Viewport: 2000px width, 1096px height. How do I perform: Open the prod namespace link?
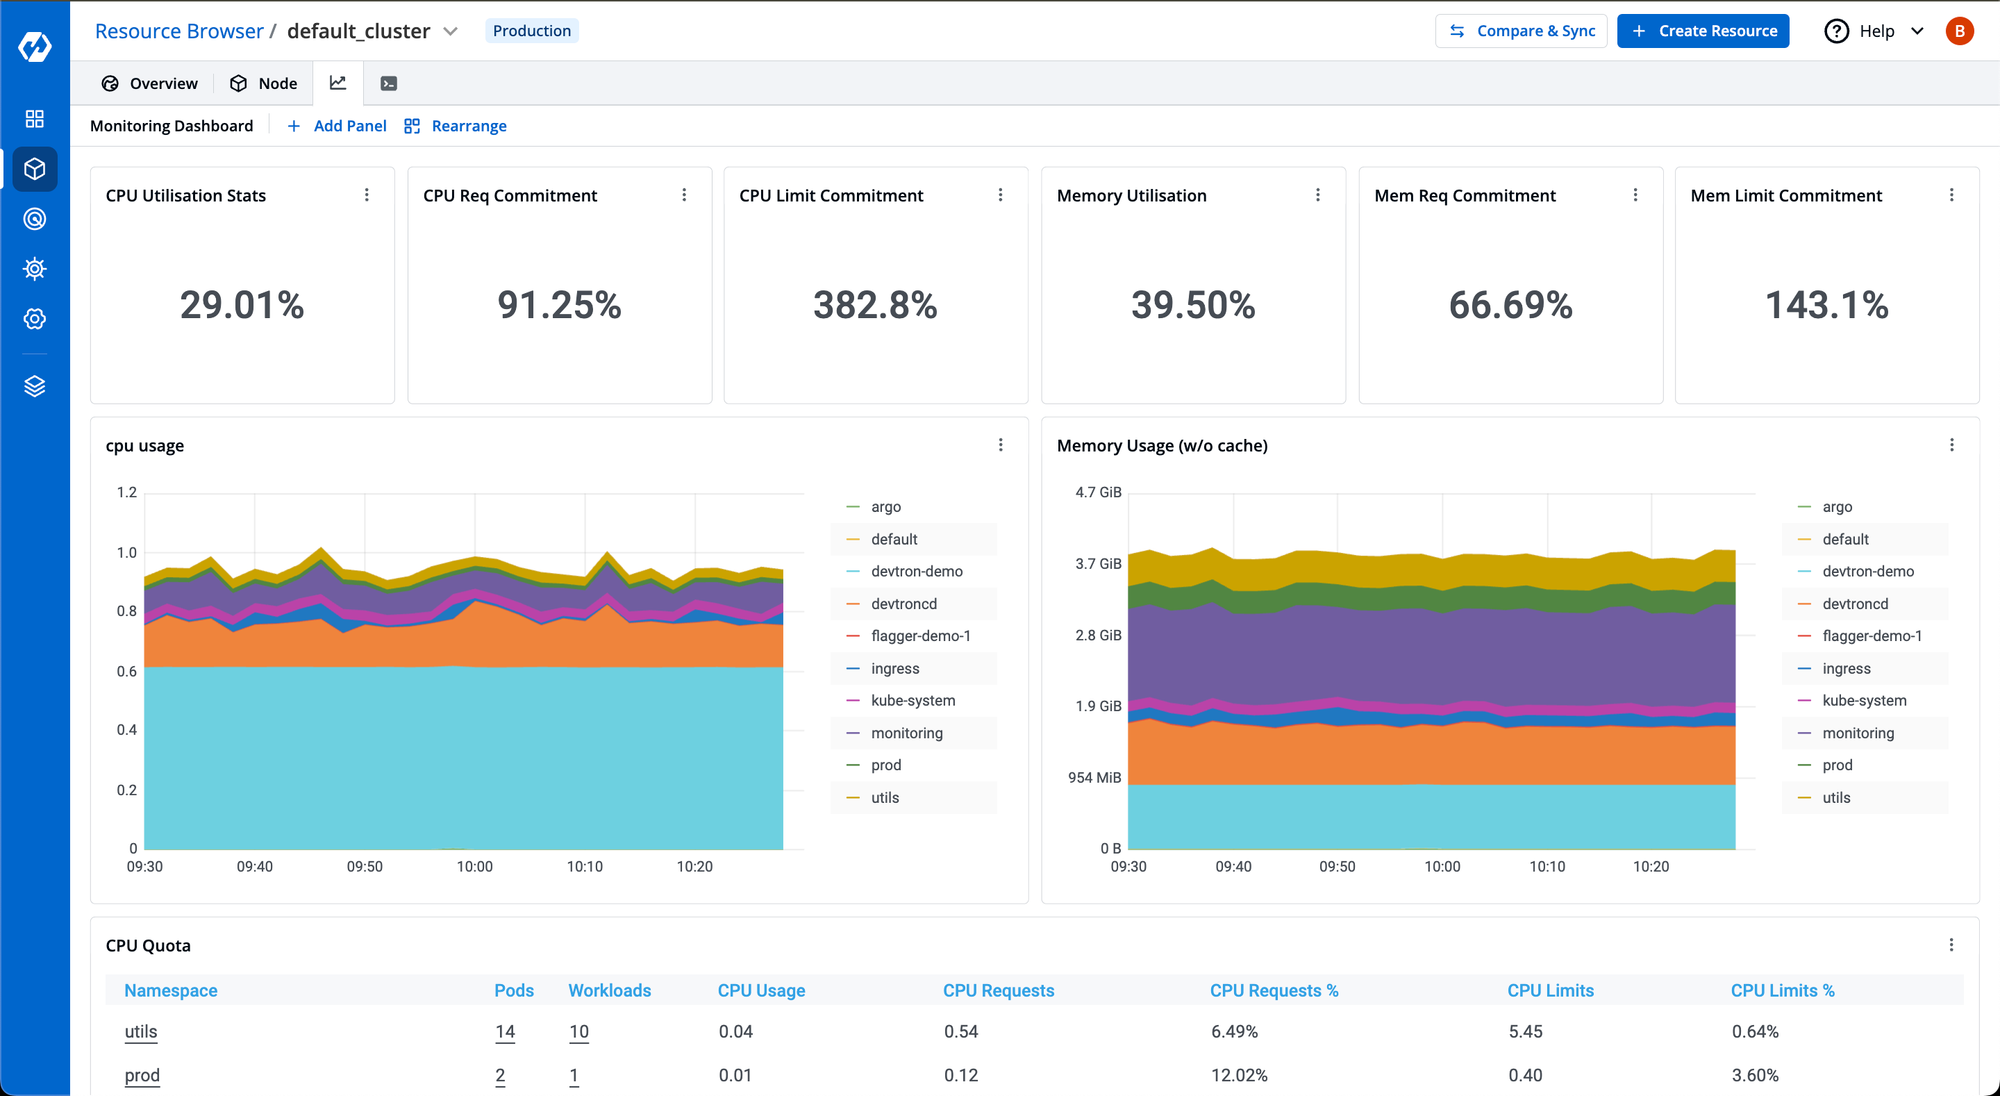tap(142, 1076)
